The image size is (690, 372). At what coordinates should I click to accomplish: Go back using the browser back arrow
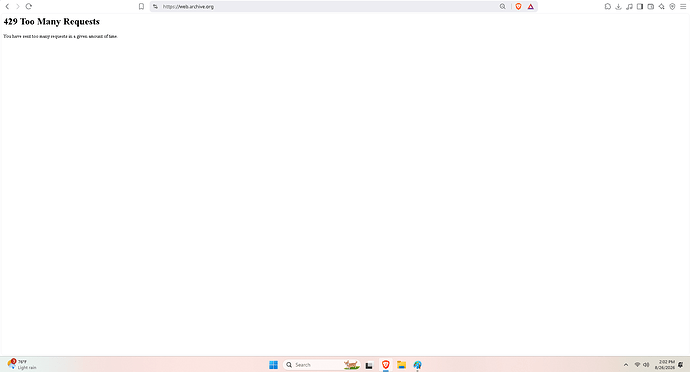tap(7, 7)
